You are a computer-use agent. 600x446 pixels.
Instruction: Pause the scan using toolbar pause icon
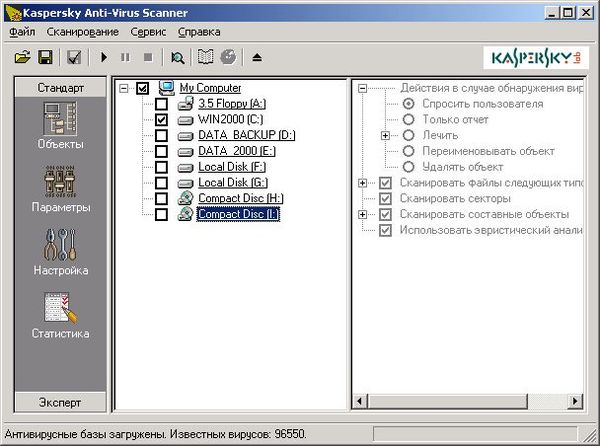click(x=125, y=58)
